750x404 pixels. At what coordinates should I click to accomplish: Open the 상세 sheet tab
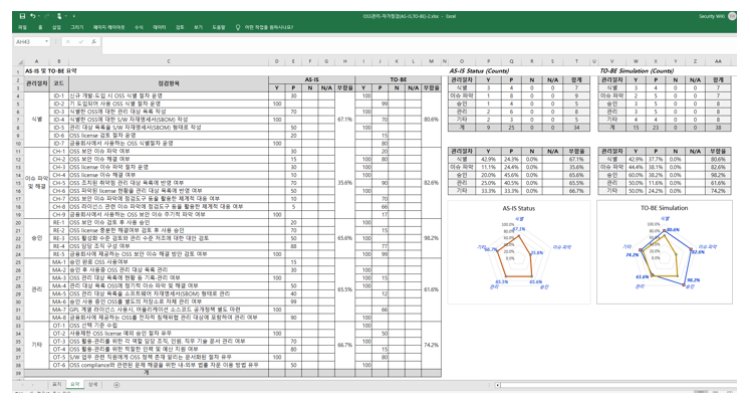click(92, 383)
